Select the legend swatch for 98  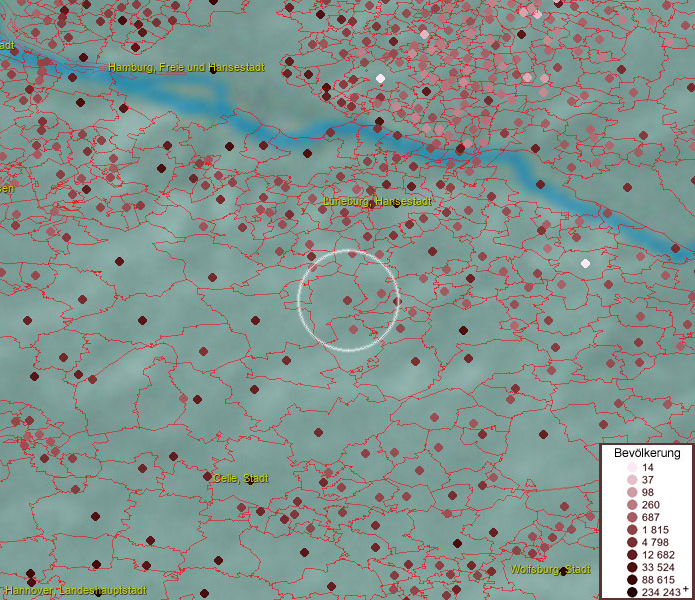[x=632, y=492]
